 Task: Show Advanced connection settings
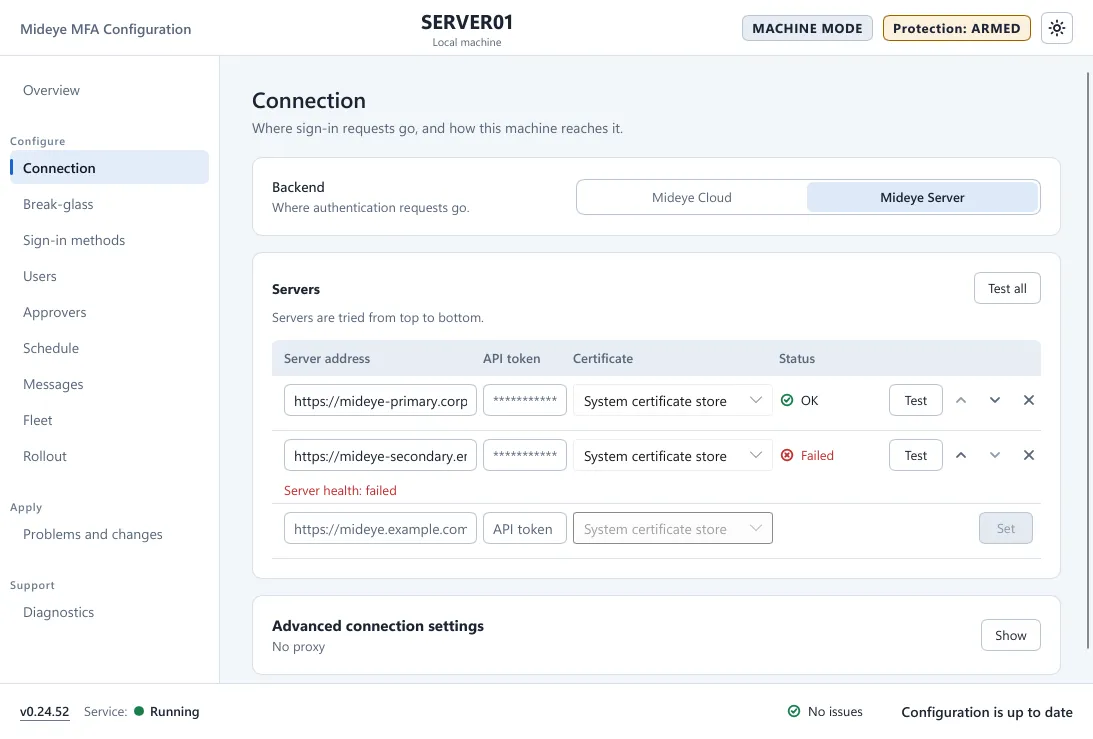1010,635
